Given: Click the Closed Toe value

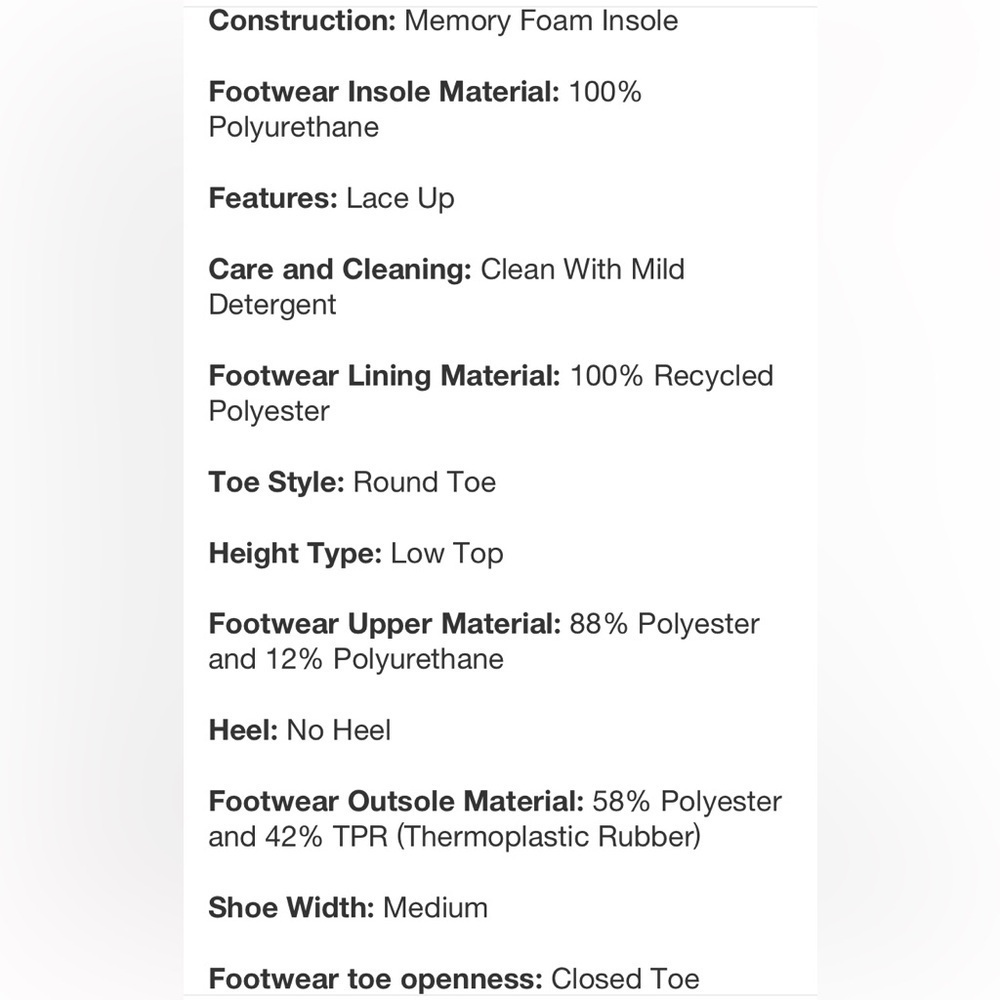Looking at the screenshot, I should click(x=625, y=978).
